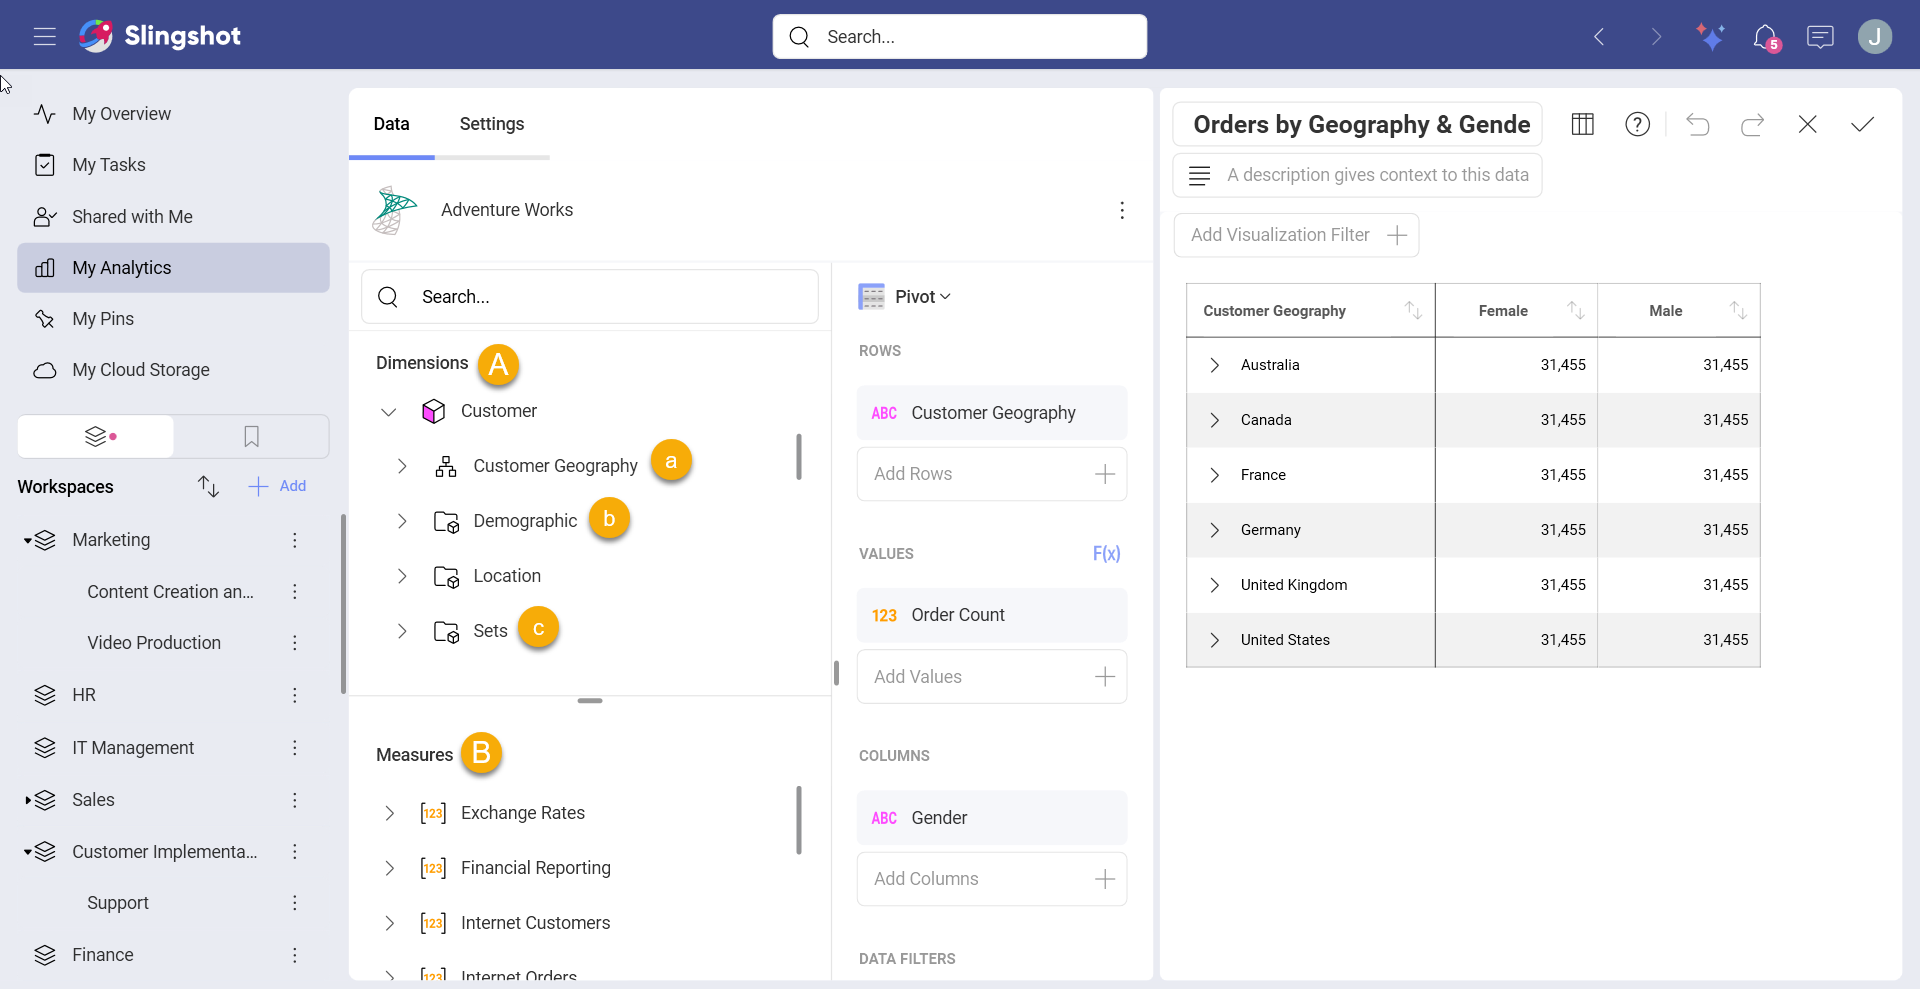1921x989 pixels.
Task: Expand the Financial Reporting measure group
Action: point(389,868)
